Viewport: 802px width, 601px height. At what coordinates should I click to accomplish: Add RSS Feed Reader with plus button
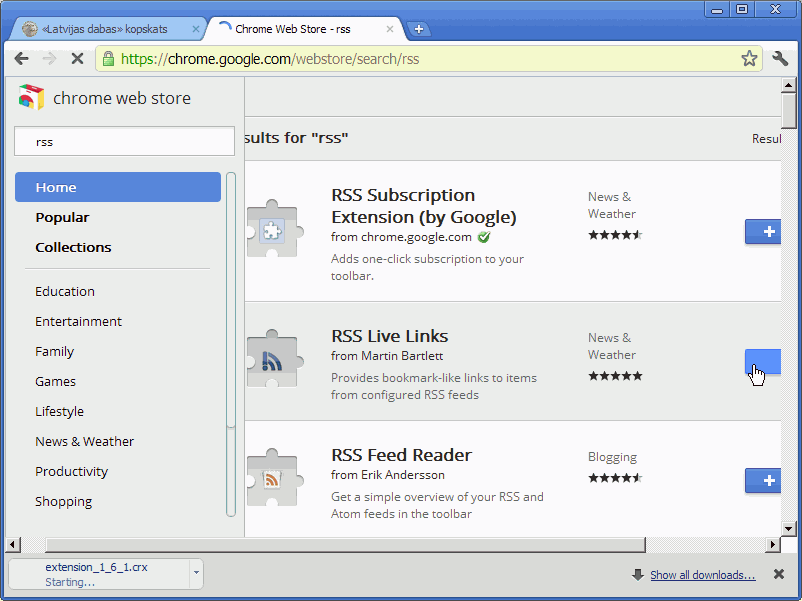[x=763, y=480]
